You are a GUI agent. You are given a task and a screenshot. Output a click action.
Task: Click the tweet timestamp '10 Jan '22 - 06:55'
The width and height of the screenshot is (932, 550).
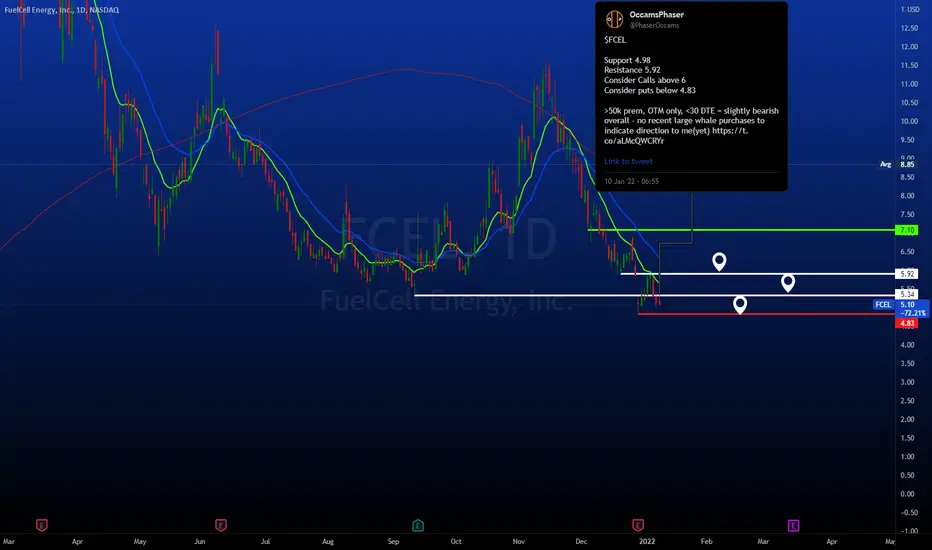(631, 181)
